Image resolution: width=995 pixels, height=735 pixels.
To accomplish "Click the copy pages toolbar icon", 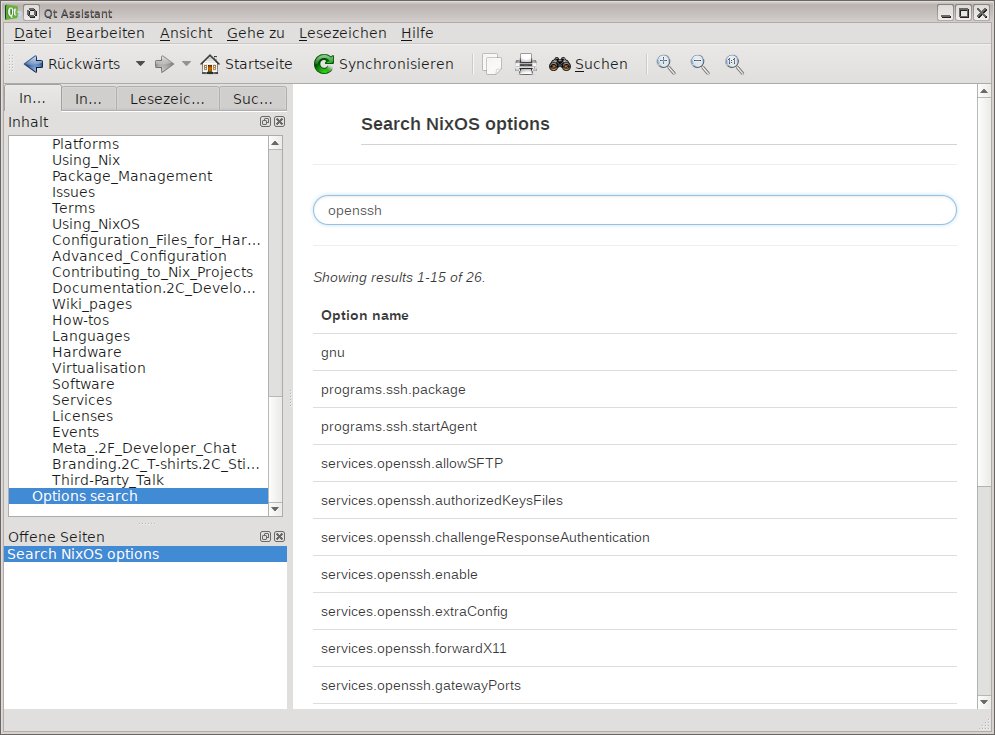I will tap(492, 64).
